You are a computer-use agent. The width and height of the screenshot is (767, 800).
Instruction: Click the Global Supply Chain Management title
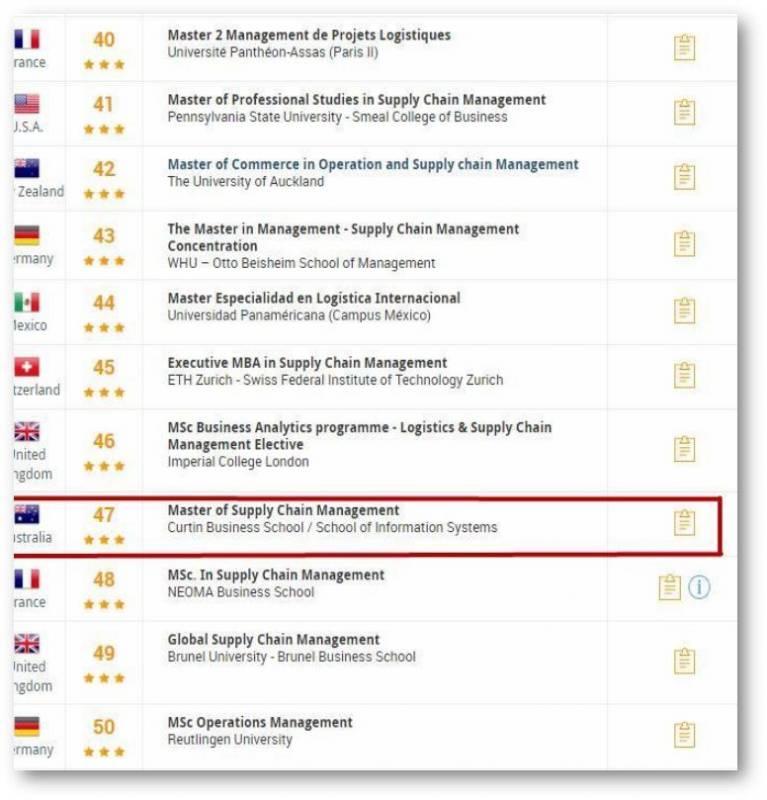[x=273, y=639]
